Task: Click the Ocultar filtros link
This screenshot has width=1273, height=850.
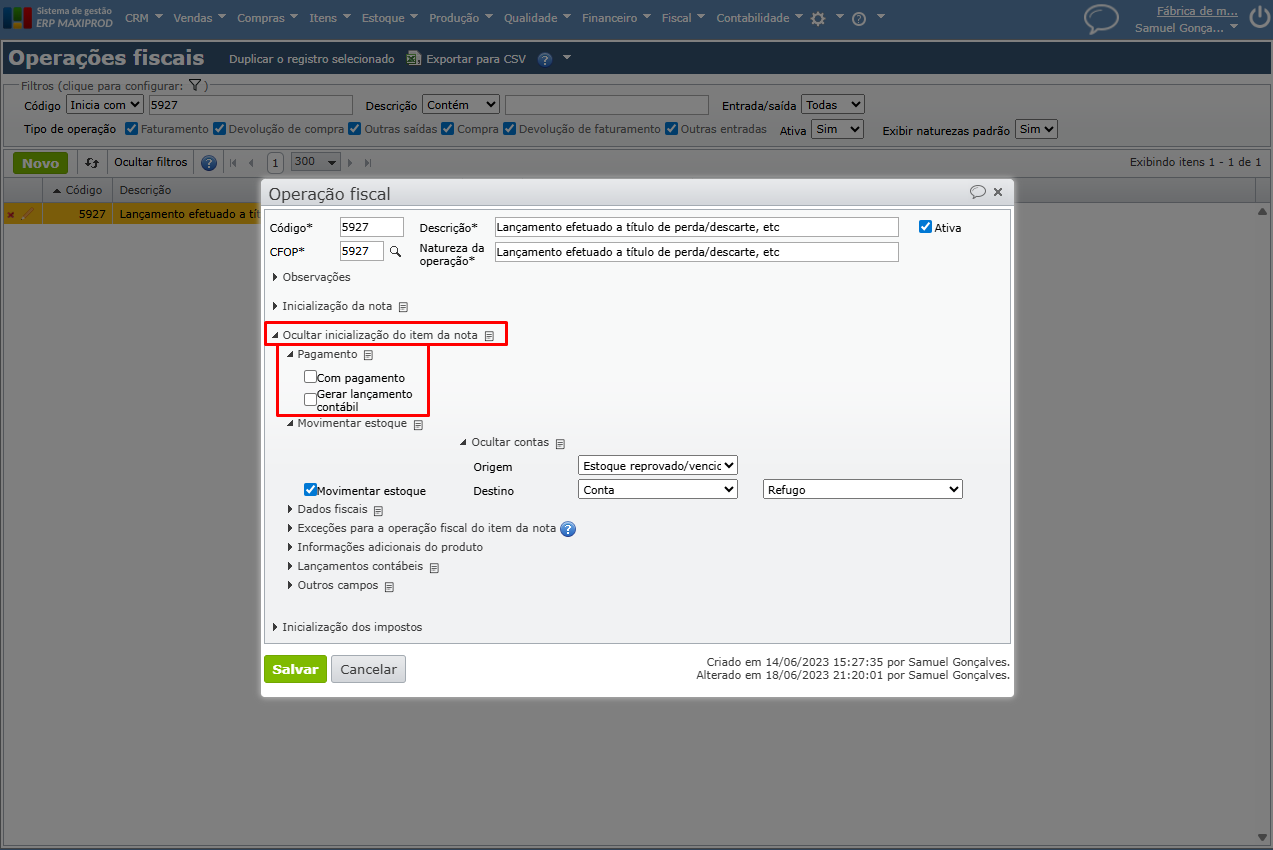Action: (x=150, y=162)
